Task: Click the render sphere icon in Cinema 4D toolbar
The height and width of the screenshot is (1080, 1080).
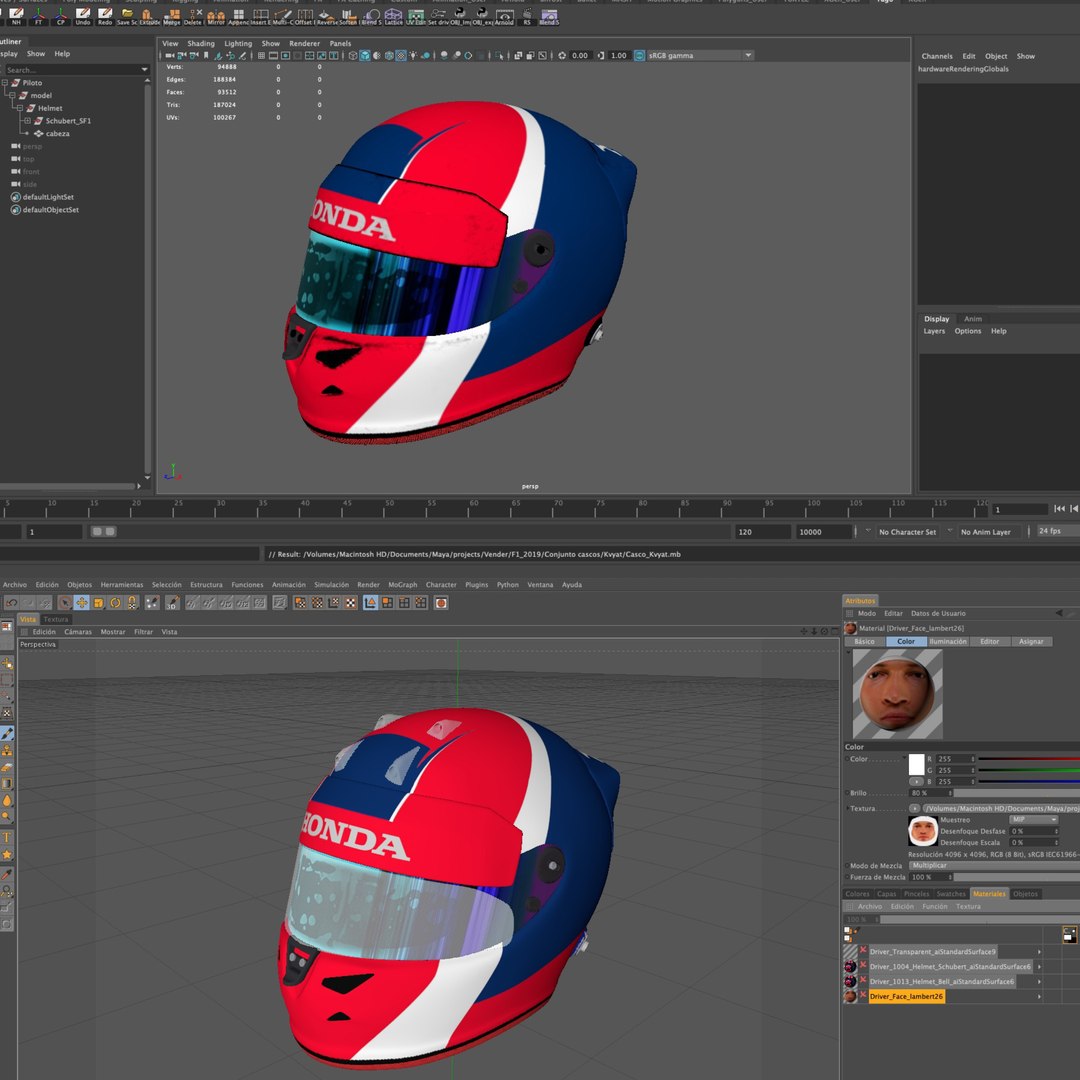Action: [x=441, y=603]
